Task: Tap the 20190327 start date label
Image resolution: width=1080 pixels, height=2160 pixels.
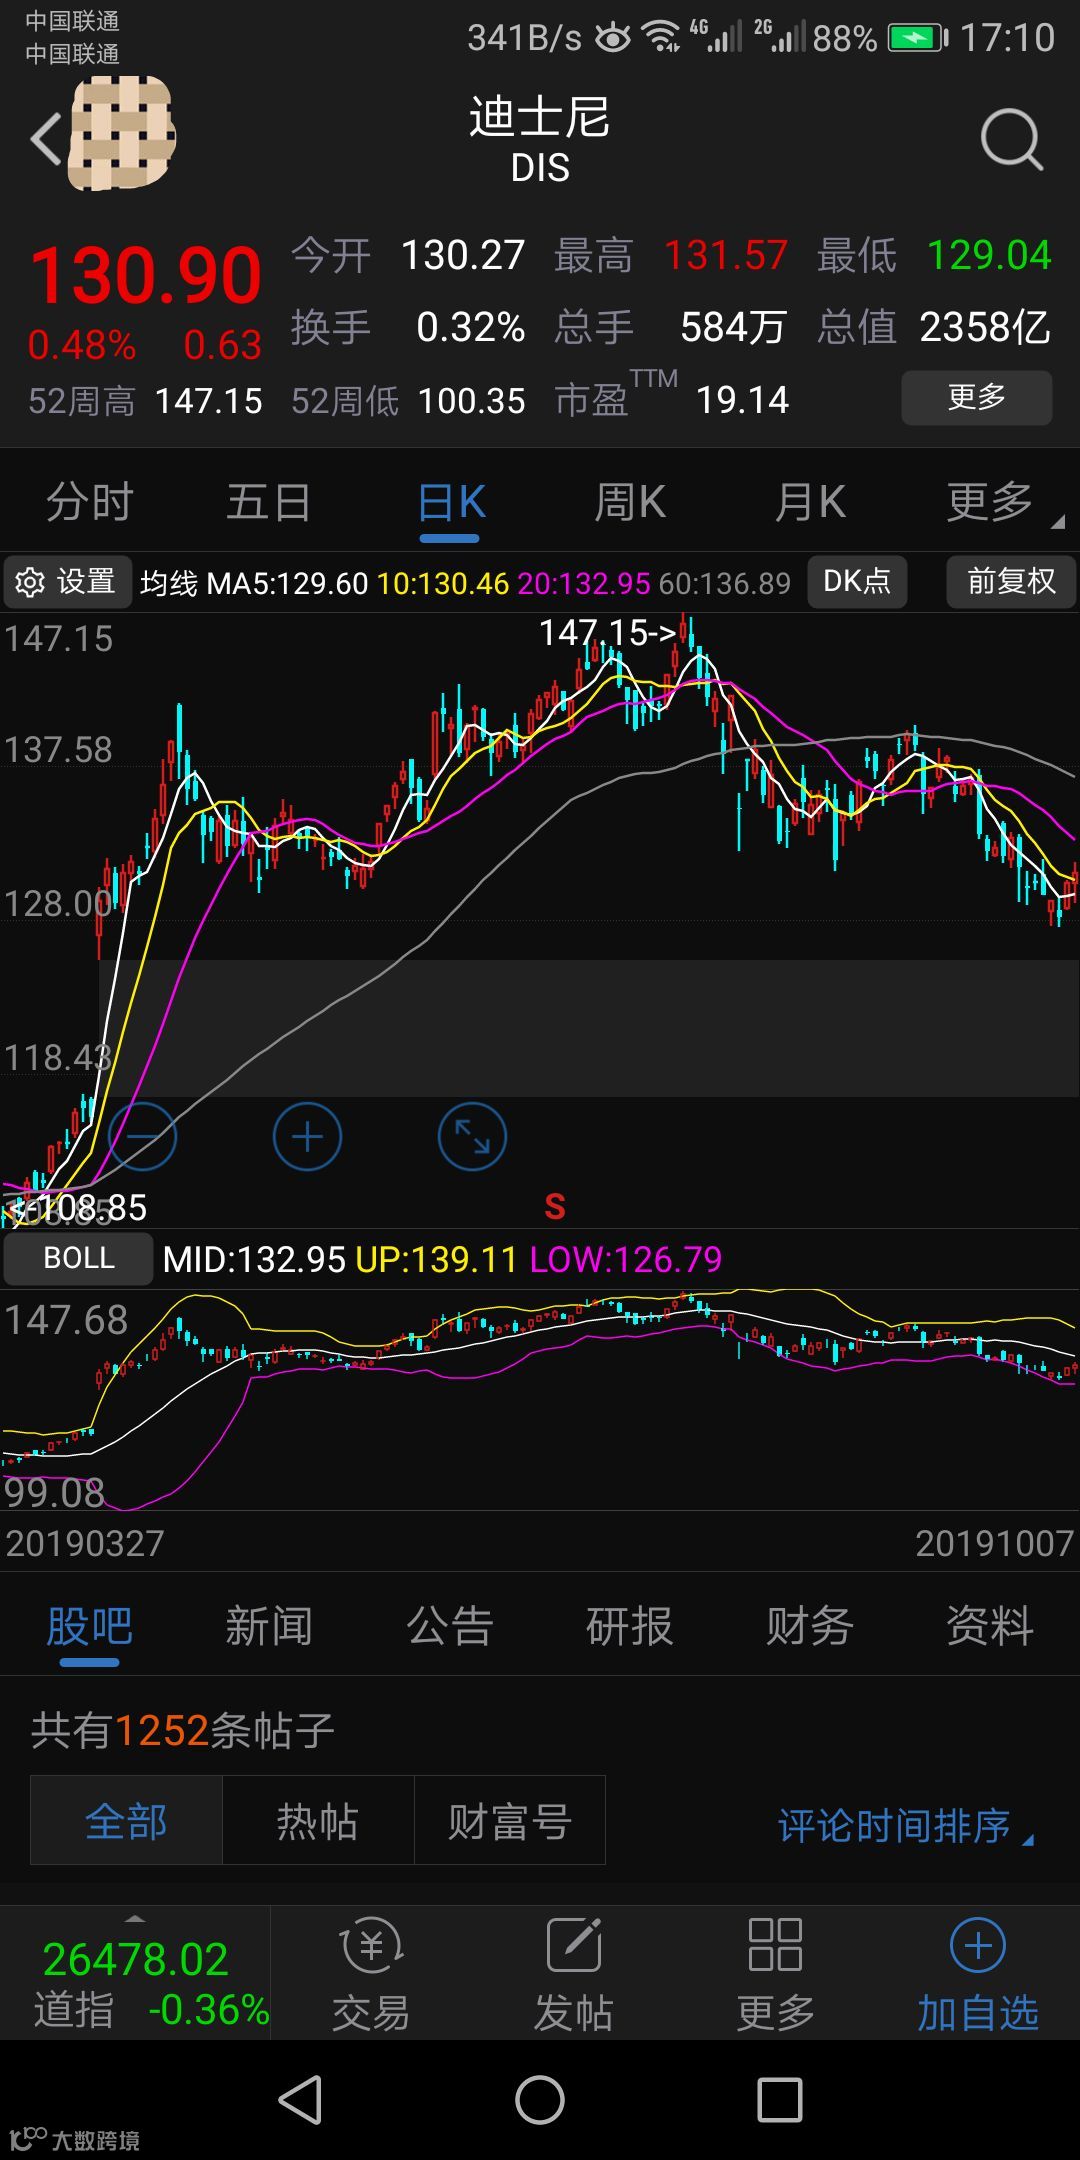Action: click(85, 1543)
